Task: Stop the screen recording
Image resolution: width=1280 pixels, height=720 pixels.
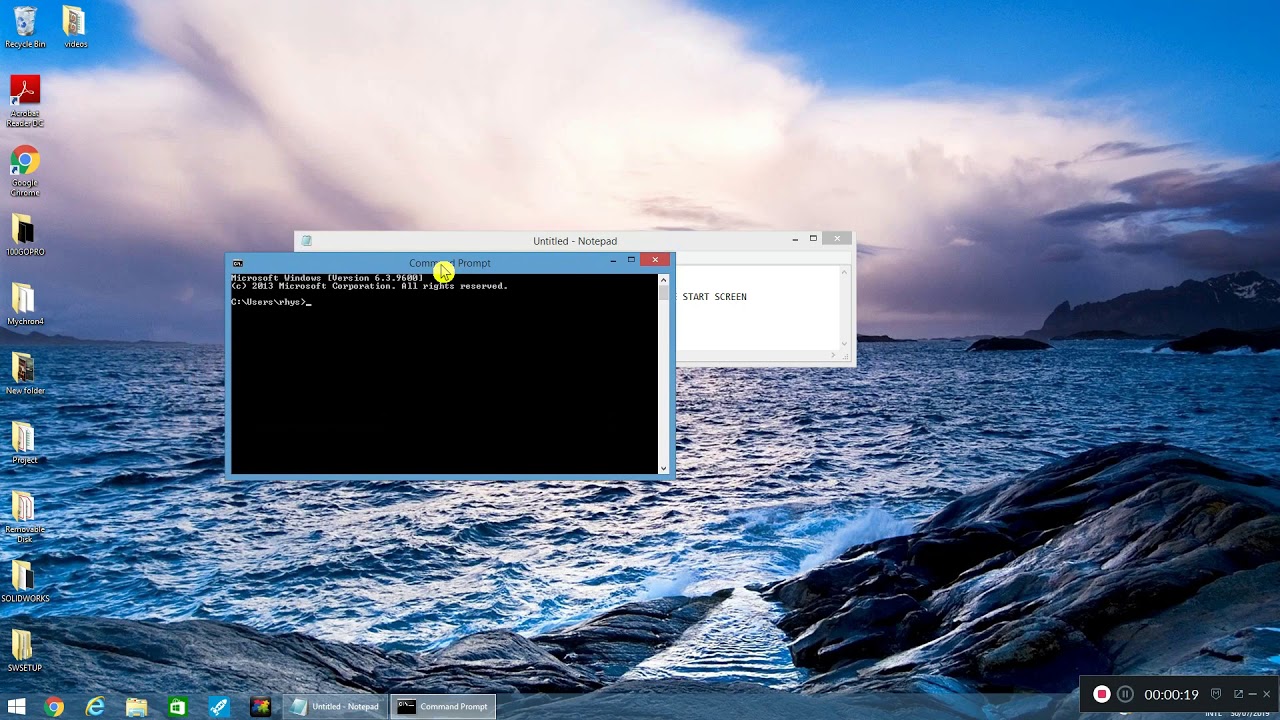Action: point(1101,694)
